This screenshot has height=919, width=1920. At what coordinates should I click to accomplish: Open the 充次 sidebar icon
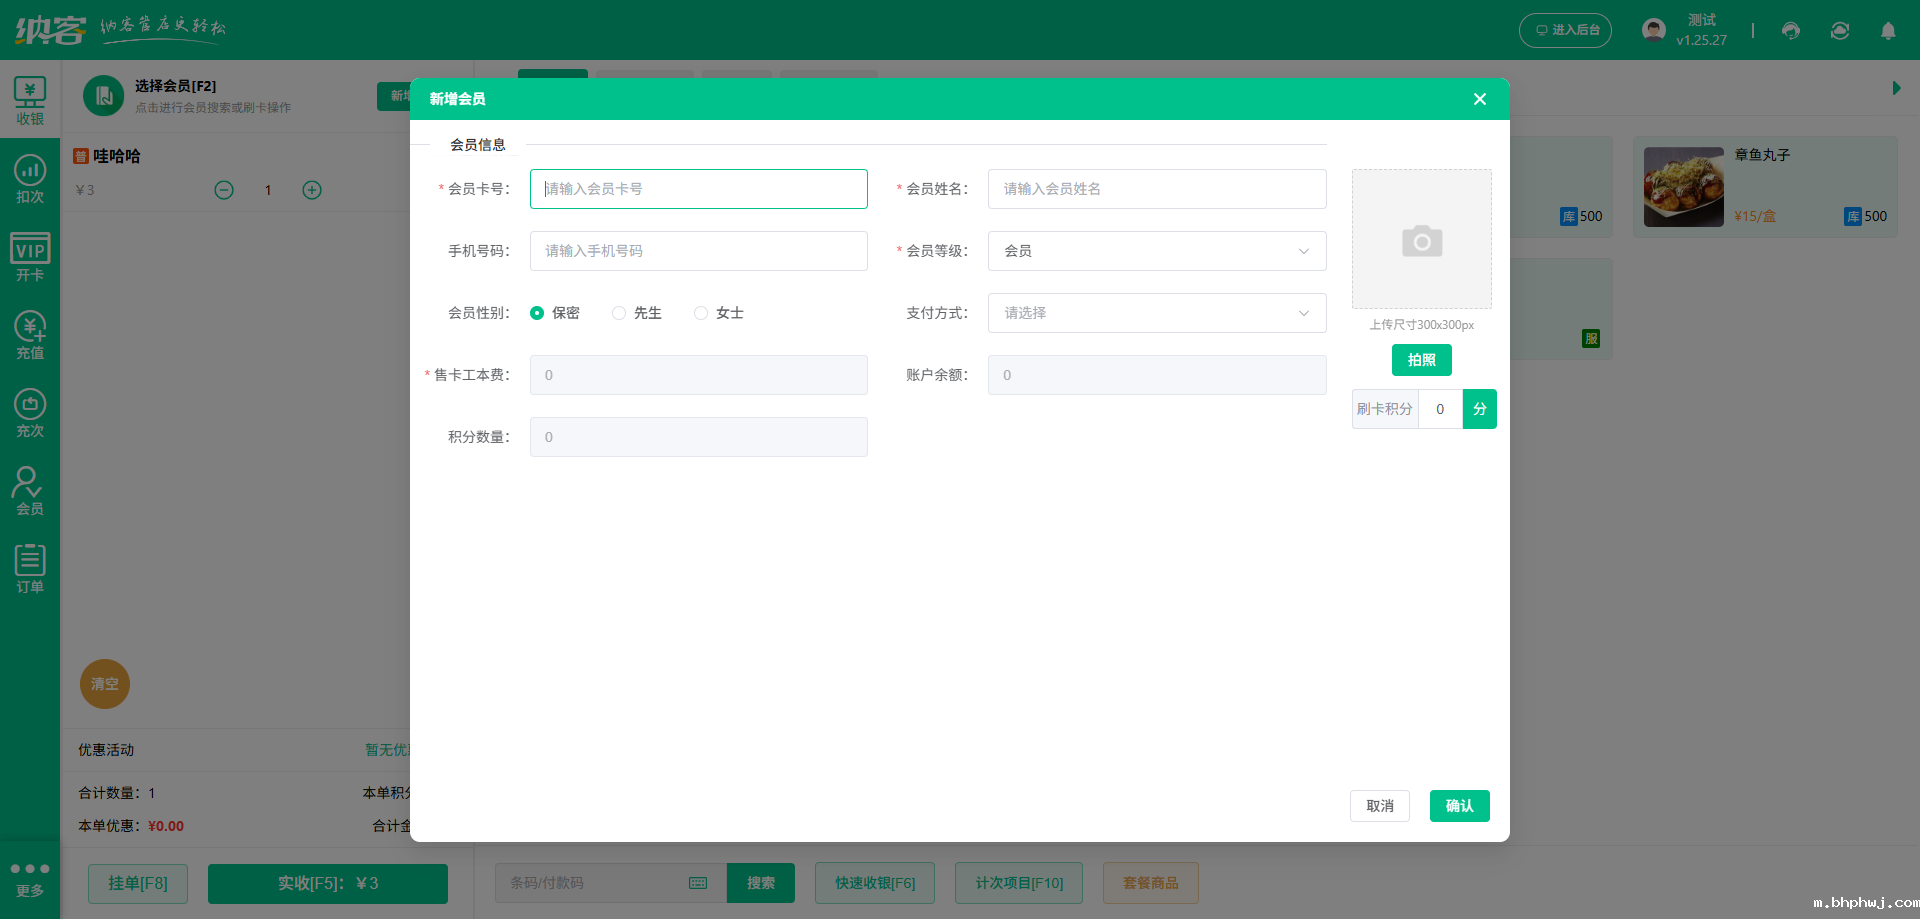[x=30, y=413]
